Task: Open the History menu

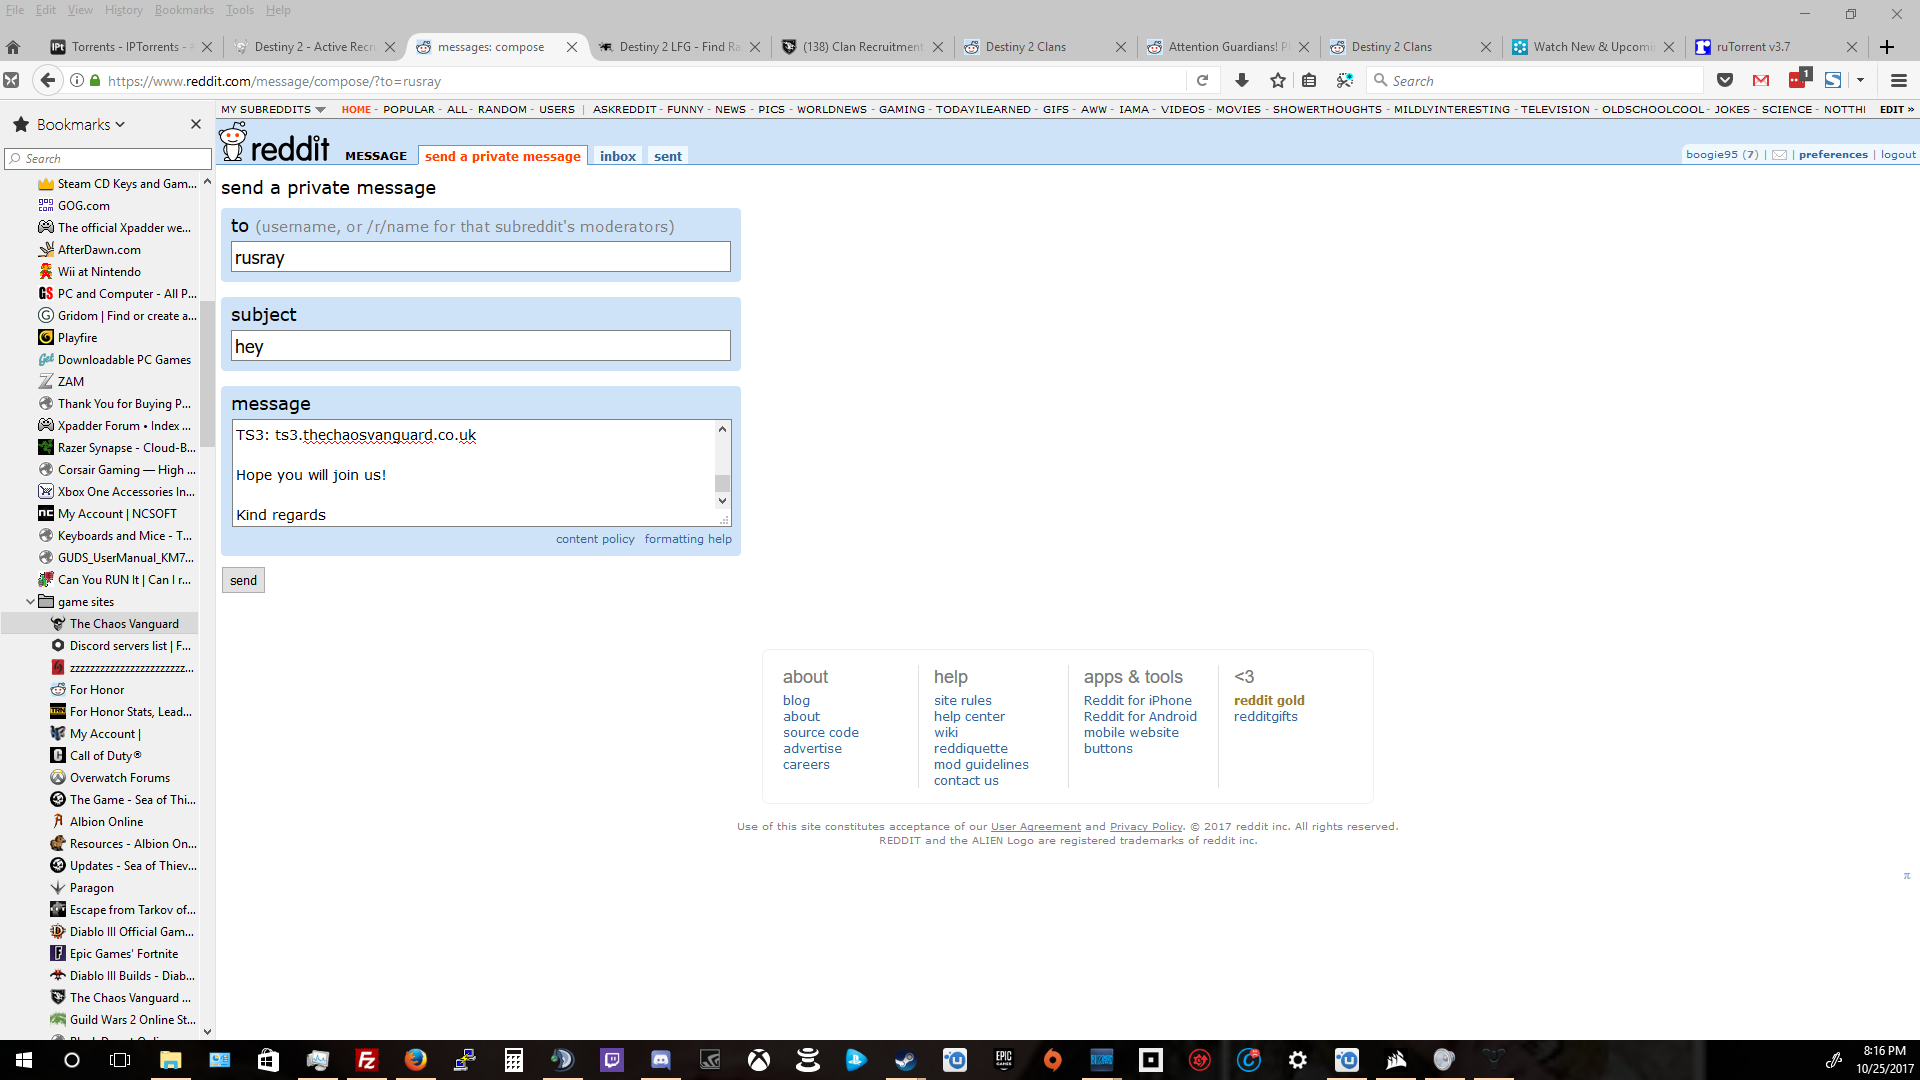Action: pos(123,10)
